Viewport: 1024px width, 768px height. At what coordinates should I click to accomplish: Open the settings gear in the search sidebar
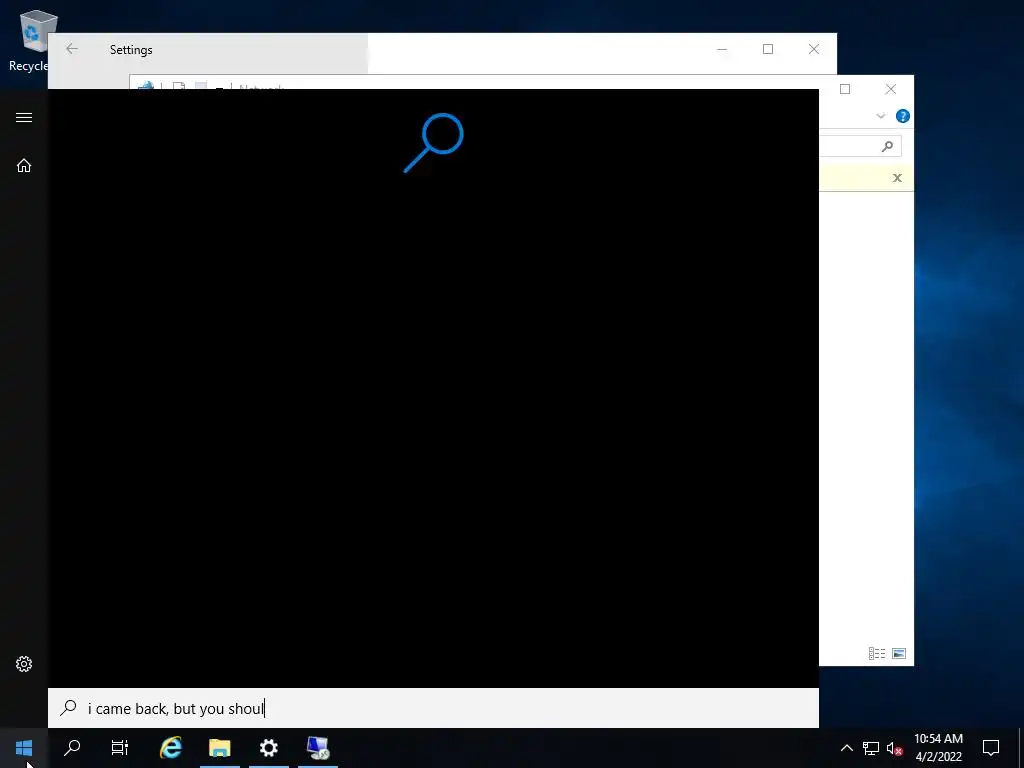click(24, 664)
